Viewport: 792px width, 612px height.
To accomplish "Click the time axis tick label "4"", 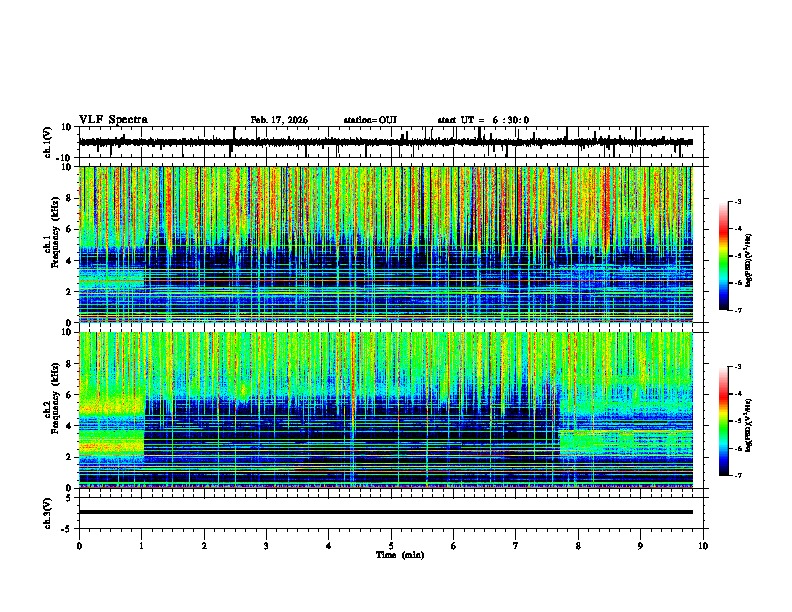I will [329, 546].
